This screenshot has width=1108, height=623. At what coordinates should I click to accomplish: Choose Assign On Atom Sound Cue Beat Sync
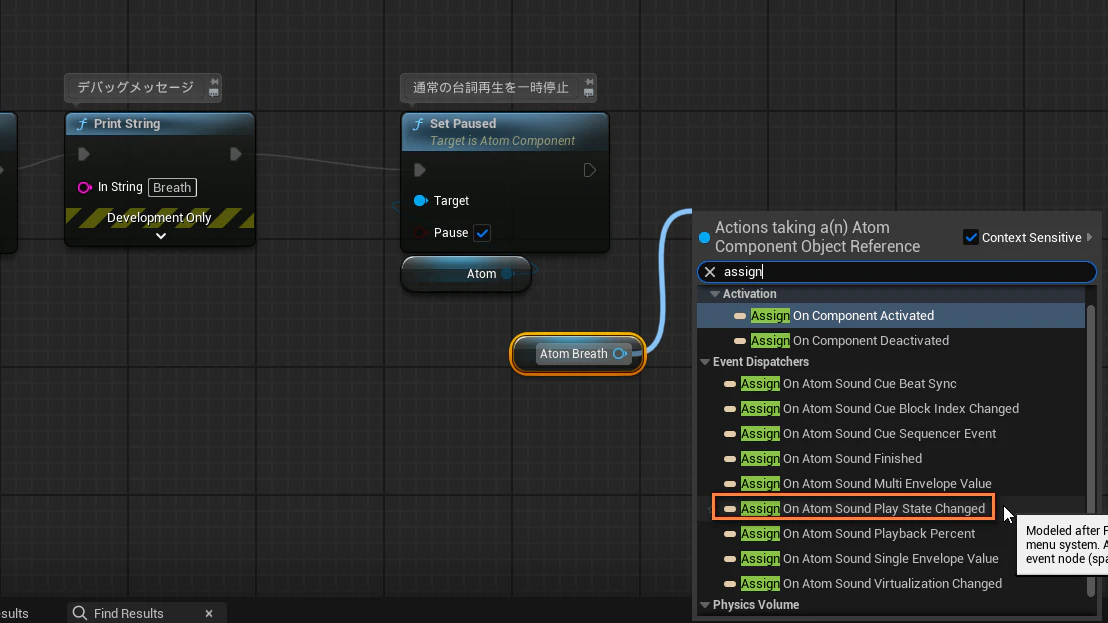point(891,384)
